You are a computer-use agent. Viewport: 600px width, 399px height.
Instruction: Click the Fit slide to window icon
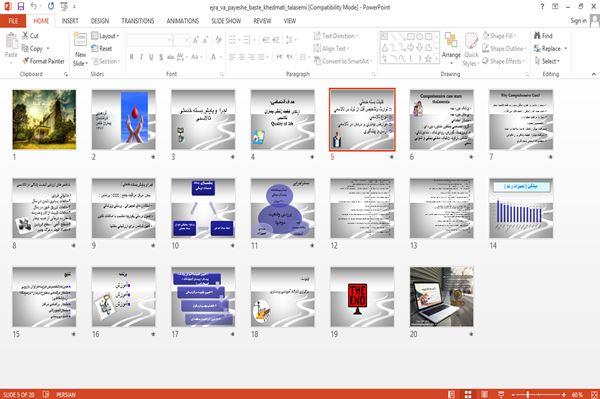click(x=594, y=394)
